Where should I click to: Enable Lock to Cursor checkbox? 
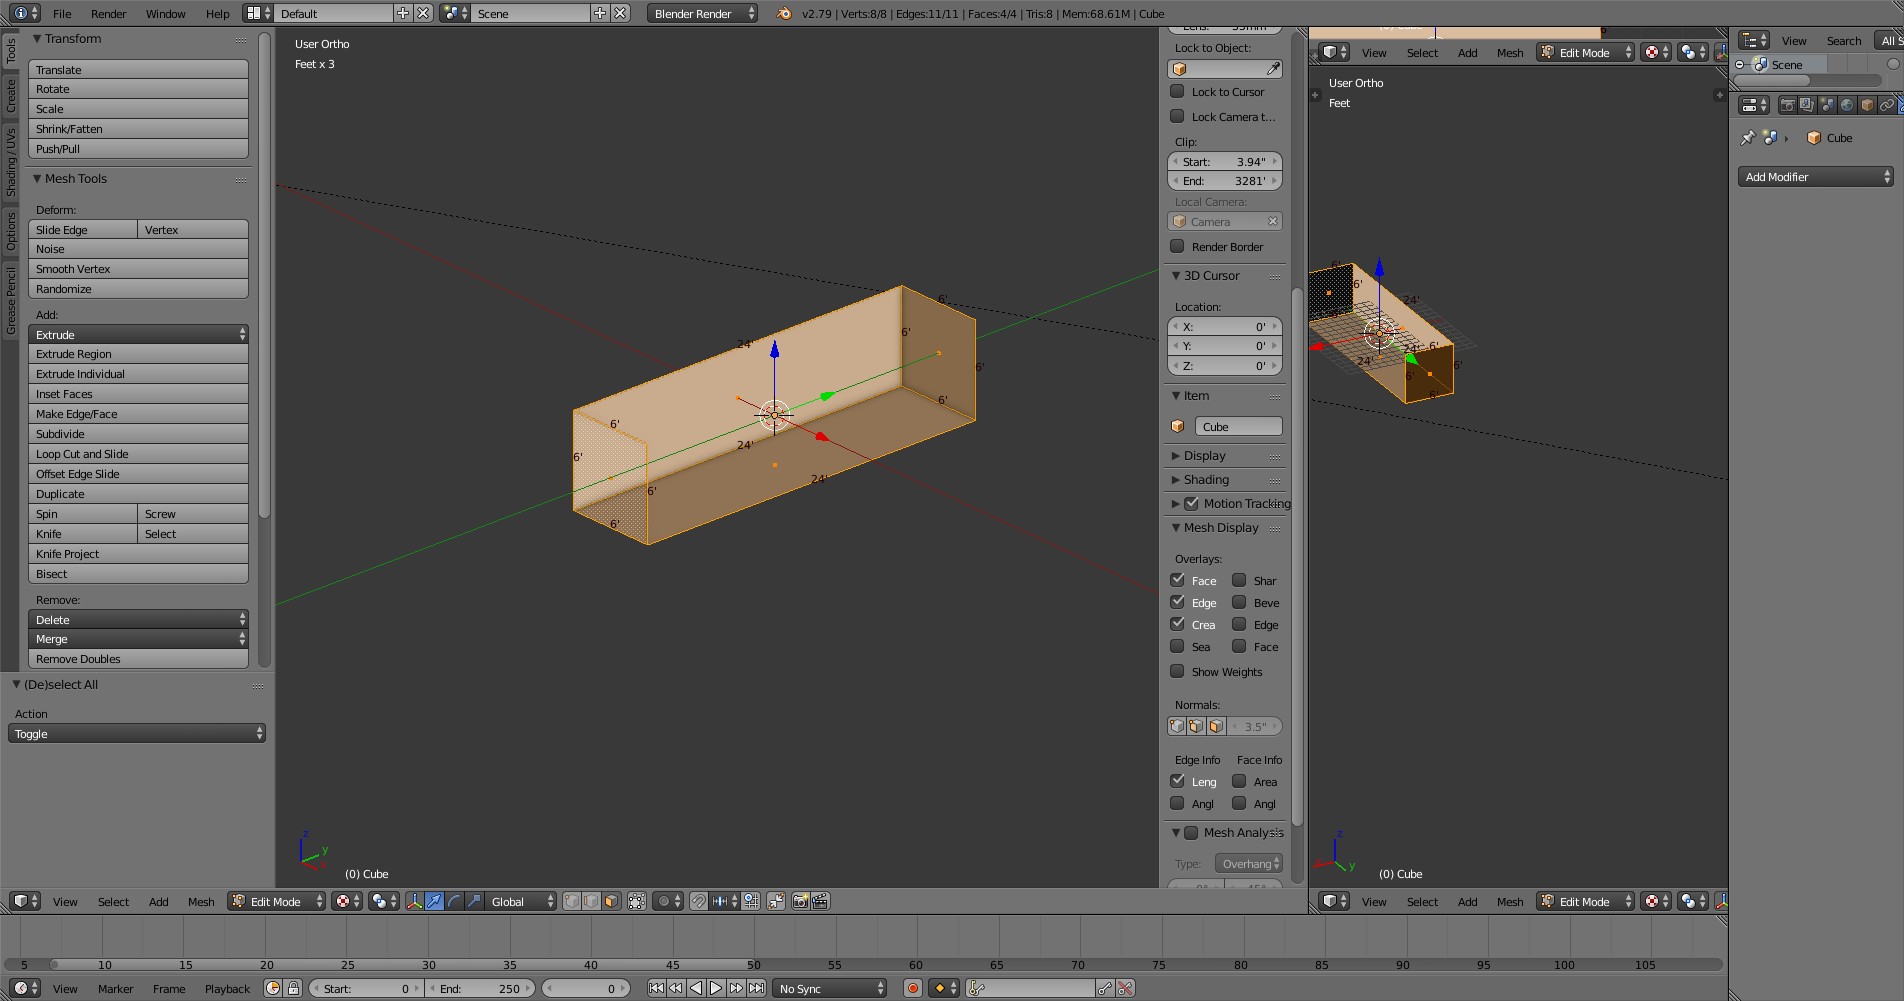tap(1177, 91)
